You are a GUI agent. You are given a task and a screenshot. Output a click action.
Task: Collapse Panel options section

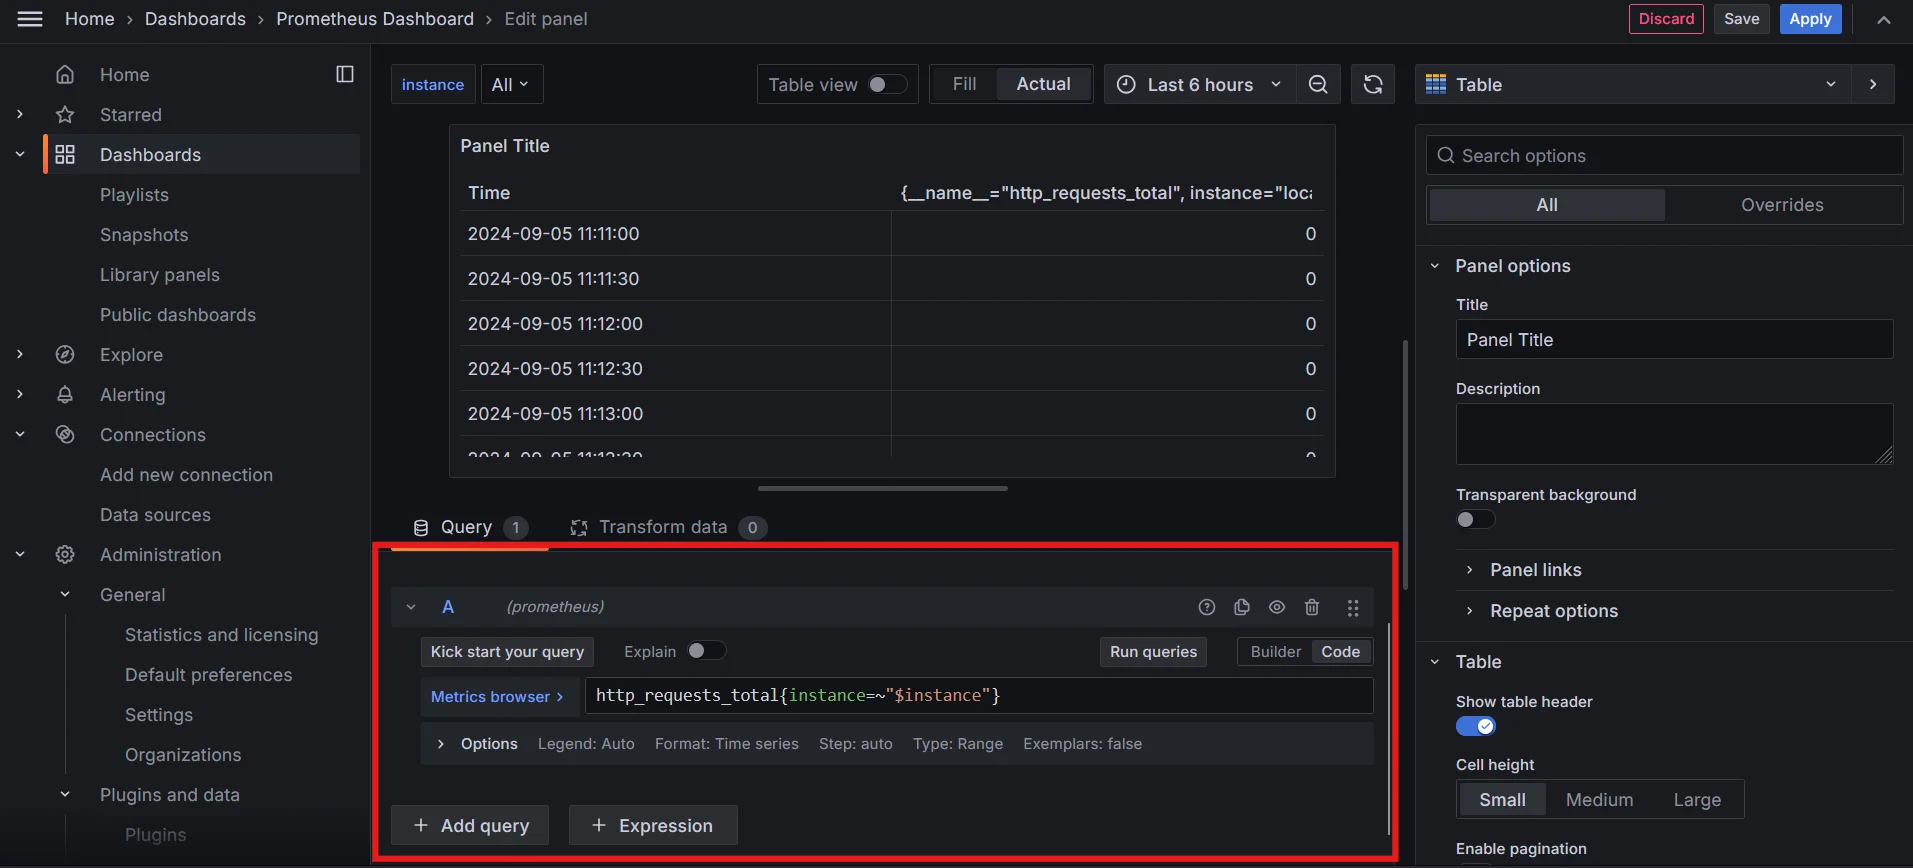click(1435, 266)
